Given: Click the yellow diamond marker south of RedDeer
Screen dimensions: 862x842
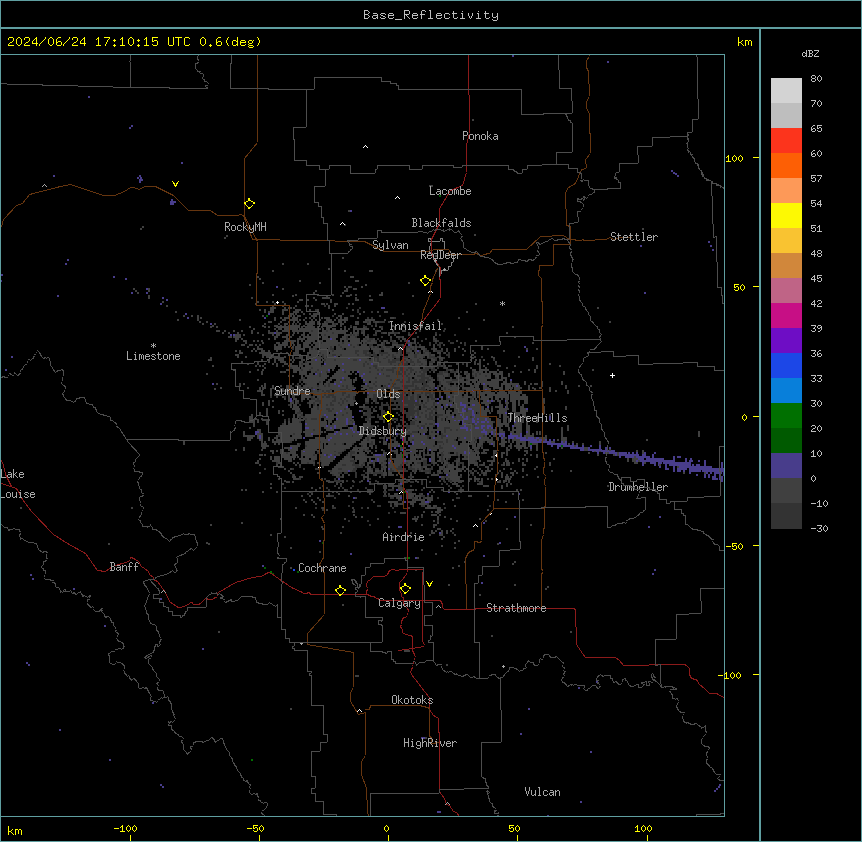Looking at the screenshot, I should pos(426,281).
